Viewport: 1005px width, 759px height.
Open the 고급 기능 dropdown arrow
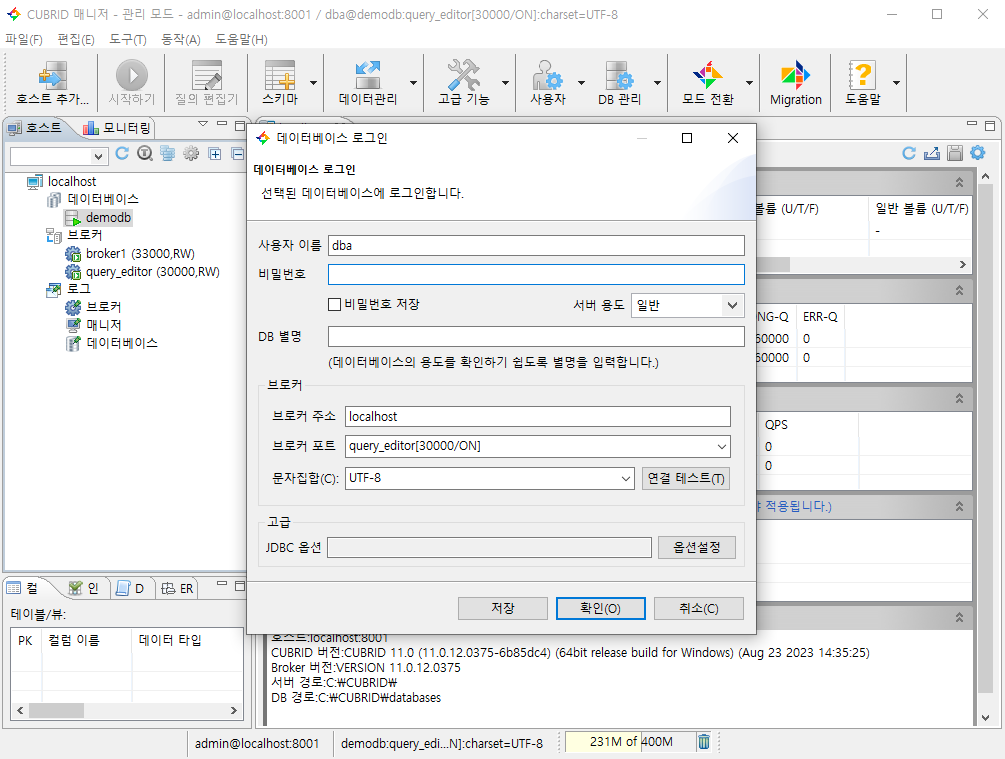point(505,83)
